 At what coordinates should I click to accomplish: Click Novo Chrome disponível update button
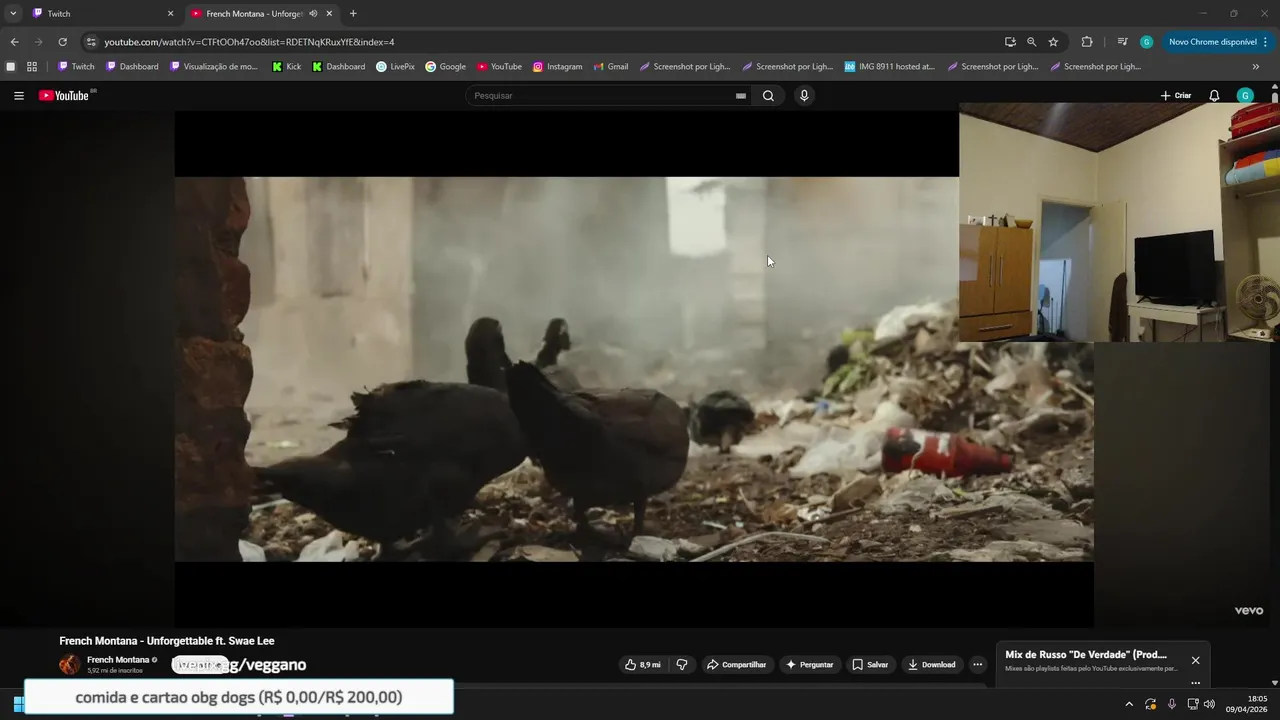(1212, 42)
